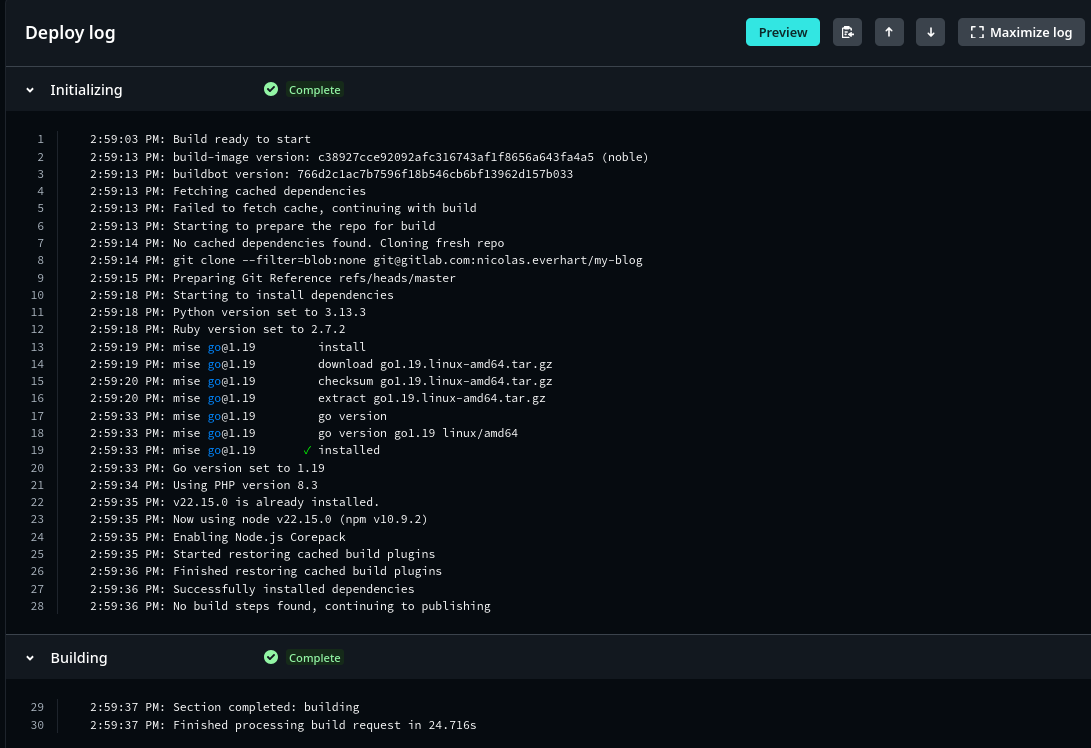Click 'Ruby version set to 2.7.2' line
The image size is (1091, 748).
218,329
